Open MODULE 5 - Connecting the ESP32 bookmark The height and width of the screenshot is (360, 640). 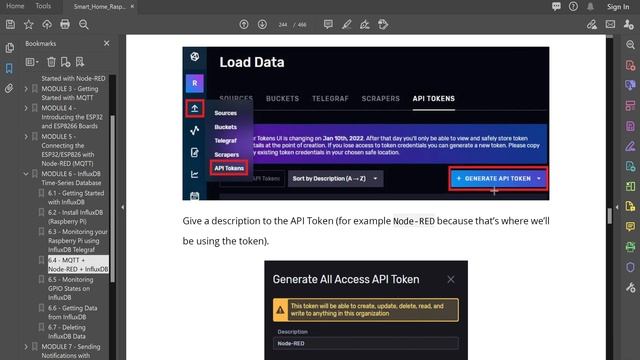tap(68, 150)
